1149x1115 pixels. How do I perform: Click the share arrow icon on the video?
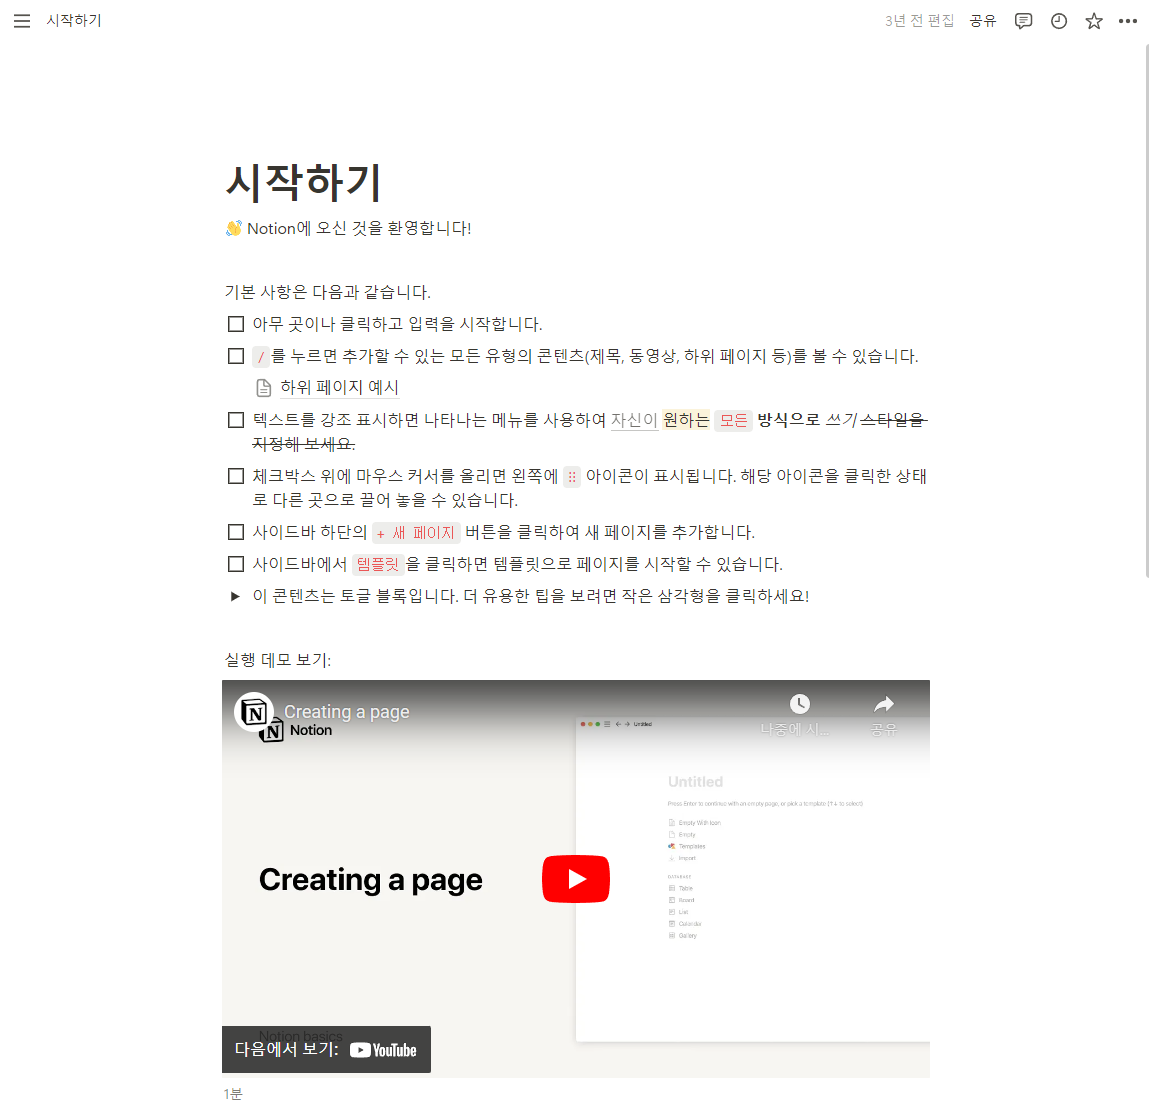pyautogui.click(x=884, y=703)
